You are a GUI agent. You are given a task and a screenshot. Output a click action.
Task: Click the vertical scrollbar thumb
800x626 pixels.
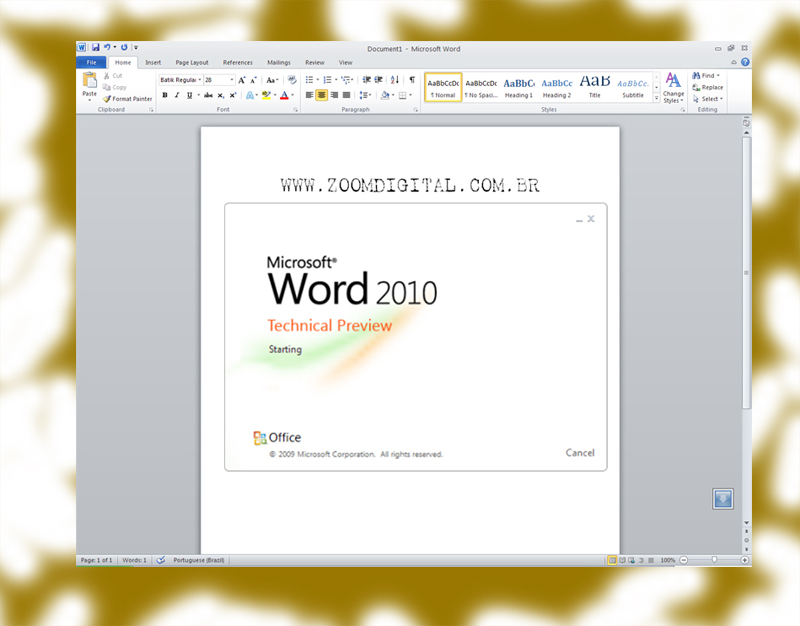tap(746, 273)
